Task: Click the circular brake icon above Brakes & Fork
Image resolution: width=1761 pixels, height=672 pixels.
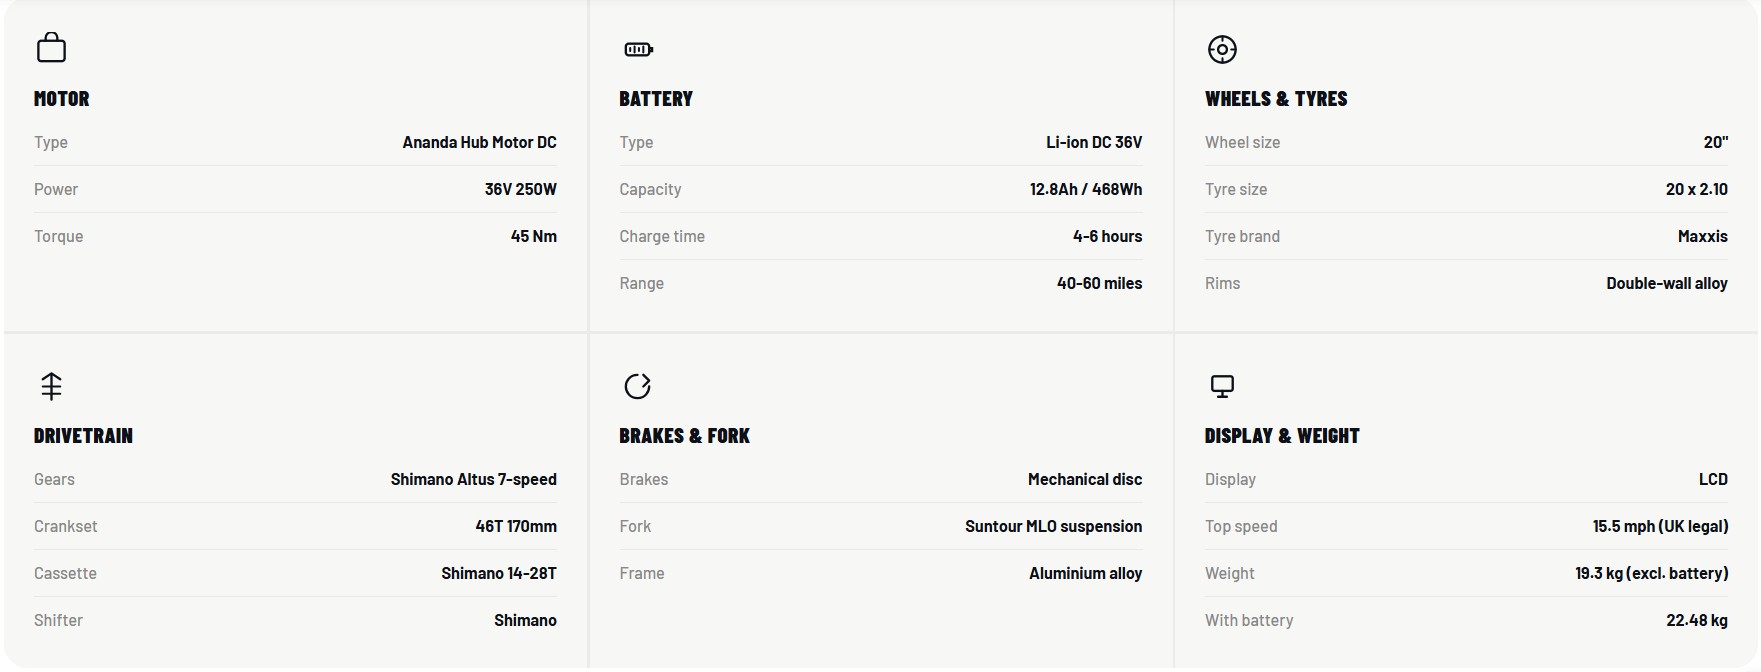Action: (x=637, y=386)
